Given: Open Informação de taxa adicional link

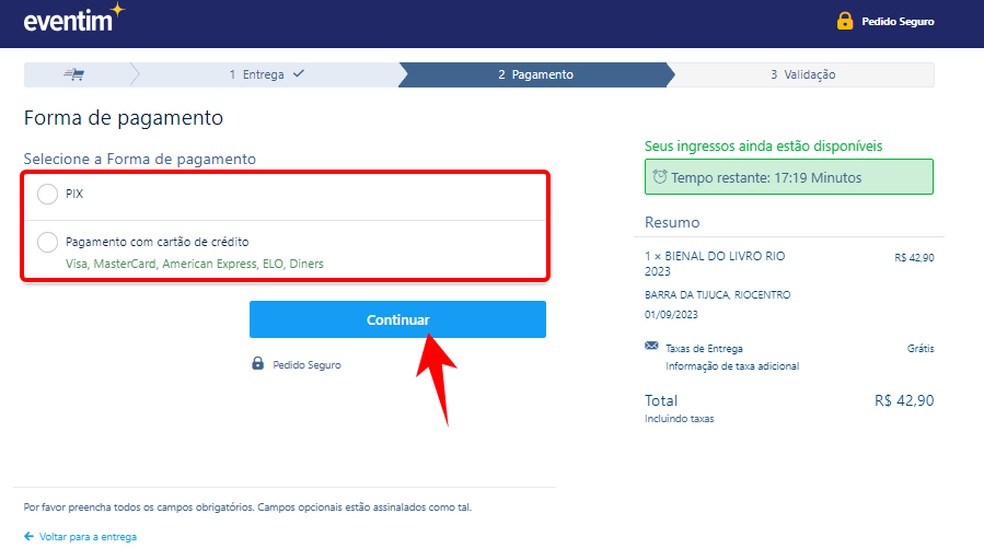Looking at the screenshot, I should click(x=732, y=366).
